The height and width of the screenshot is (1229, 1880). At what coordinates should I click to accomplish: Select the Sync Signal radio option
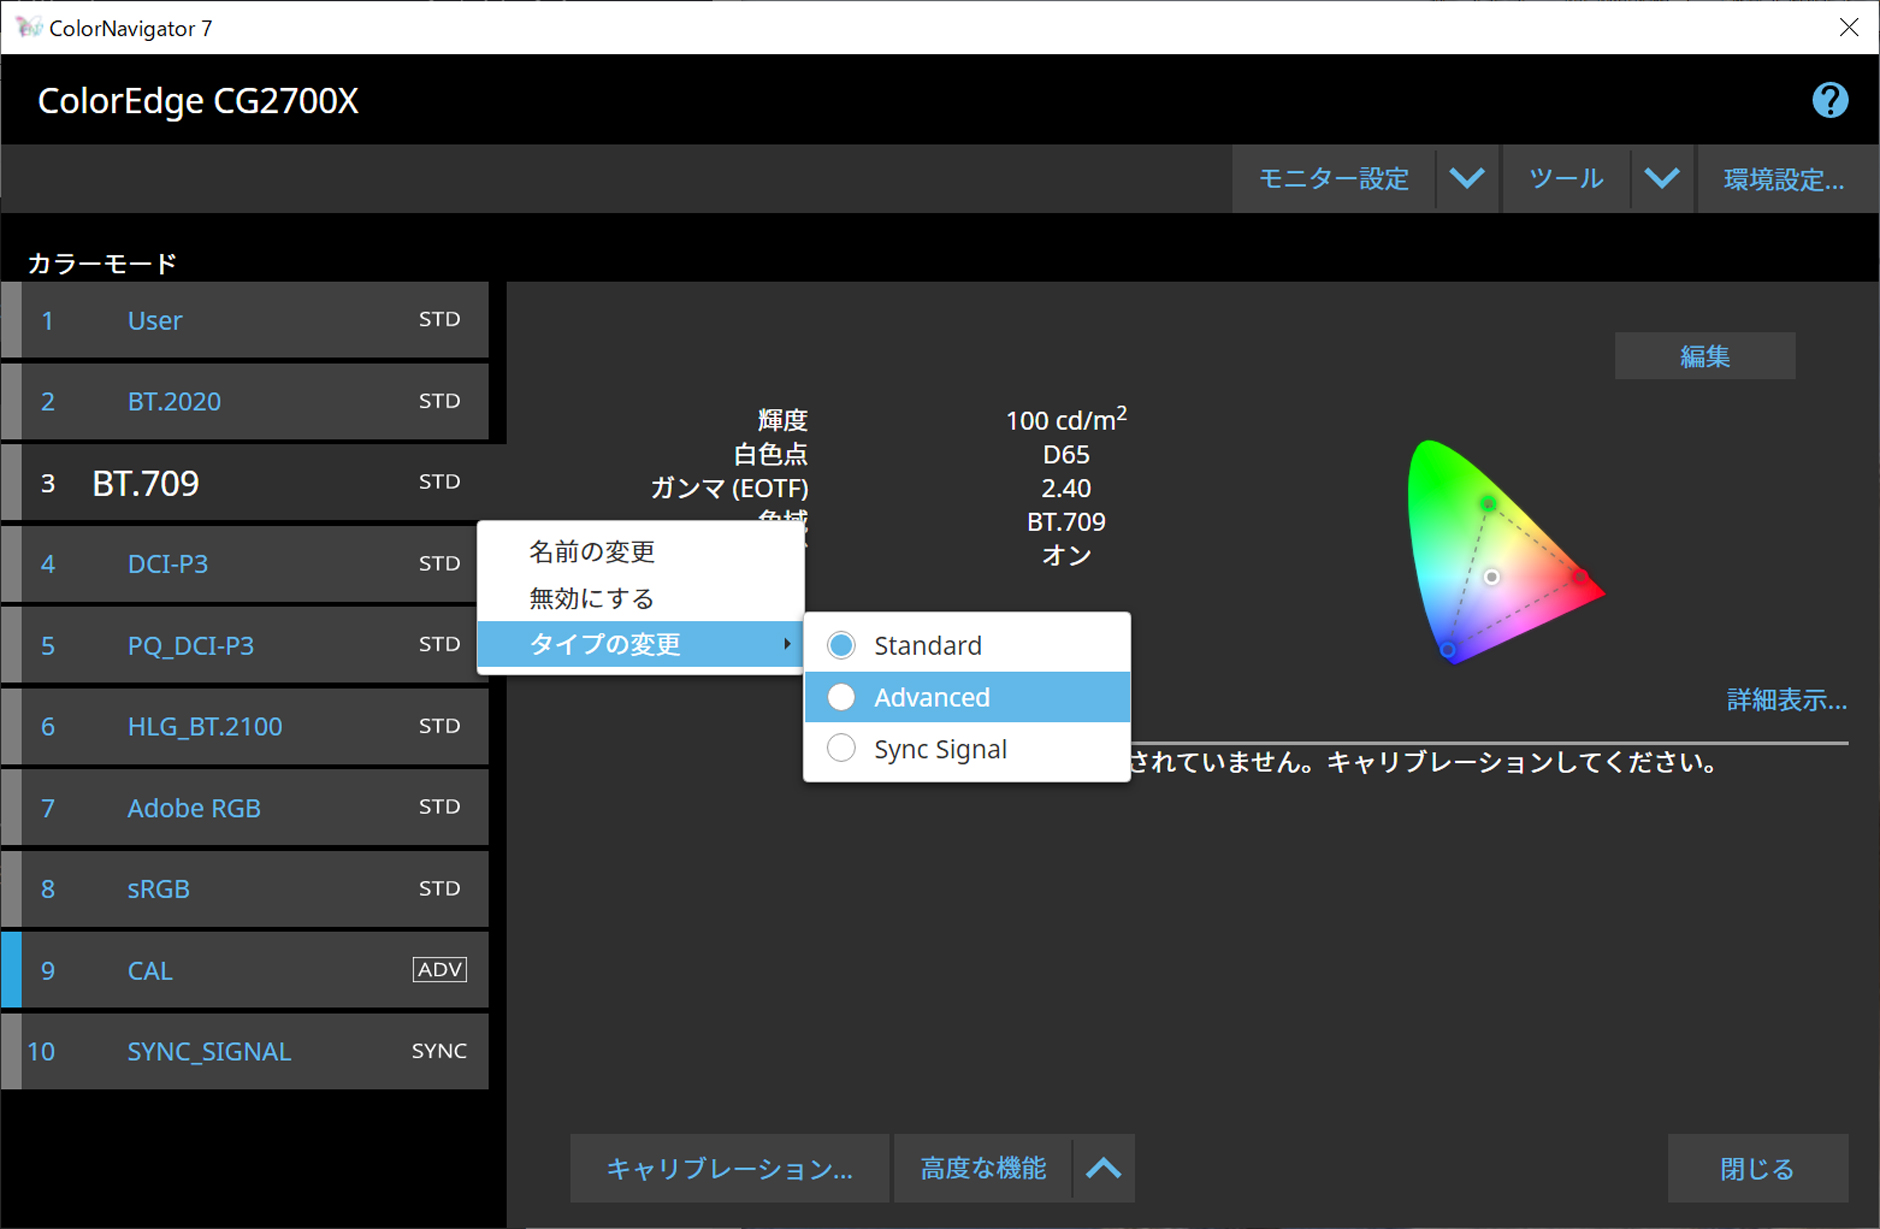841,748
